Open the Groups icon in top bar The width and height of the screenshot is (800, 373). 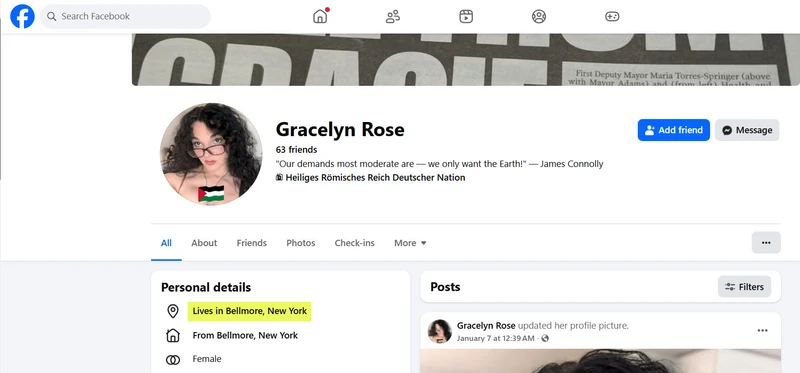[x=539, y=16]
